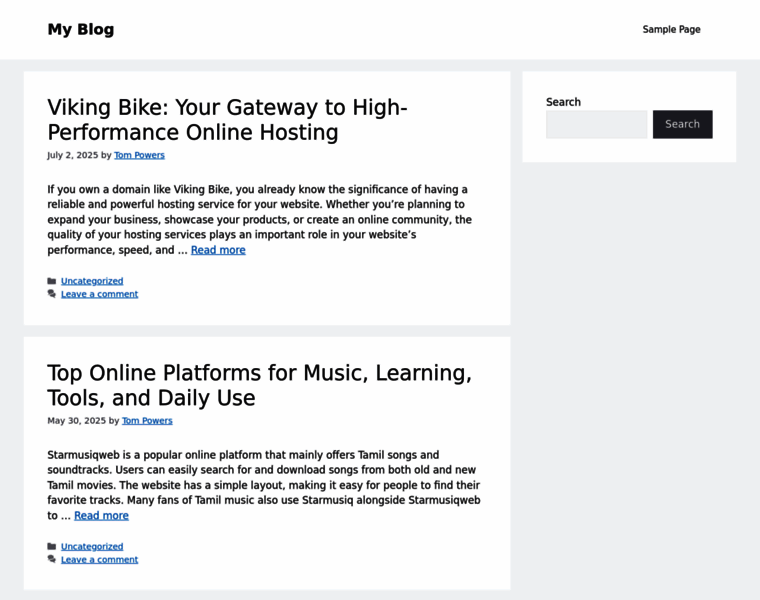The height and width of the screenshot is (600, 760).
Task: Open Uncategorized category of Viking Bike post
Action: pos(92,281)
